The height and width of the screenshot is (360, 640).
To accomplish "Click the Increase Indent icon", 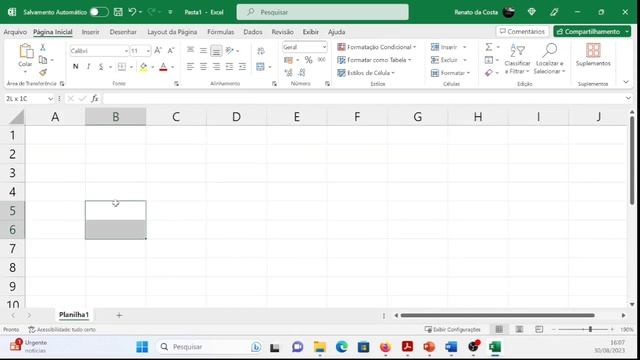I will click(242, 67).
